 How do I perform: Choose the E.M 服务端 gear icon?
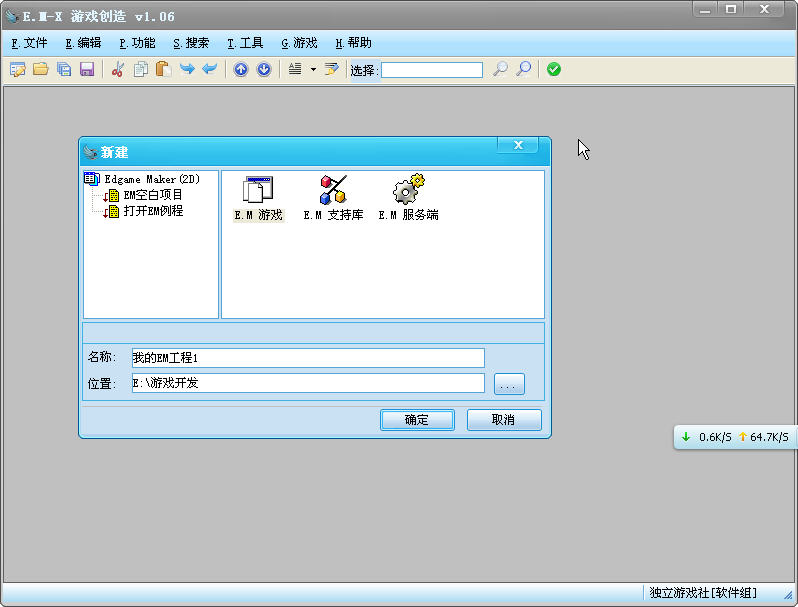408,198
